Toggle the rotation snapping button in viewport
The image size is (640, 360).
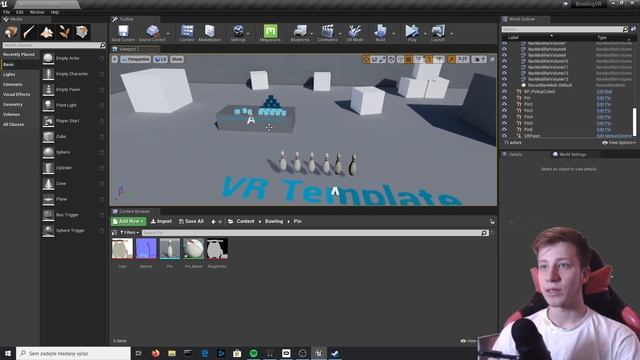pyautogui.click(x=429, y=60)
